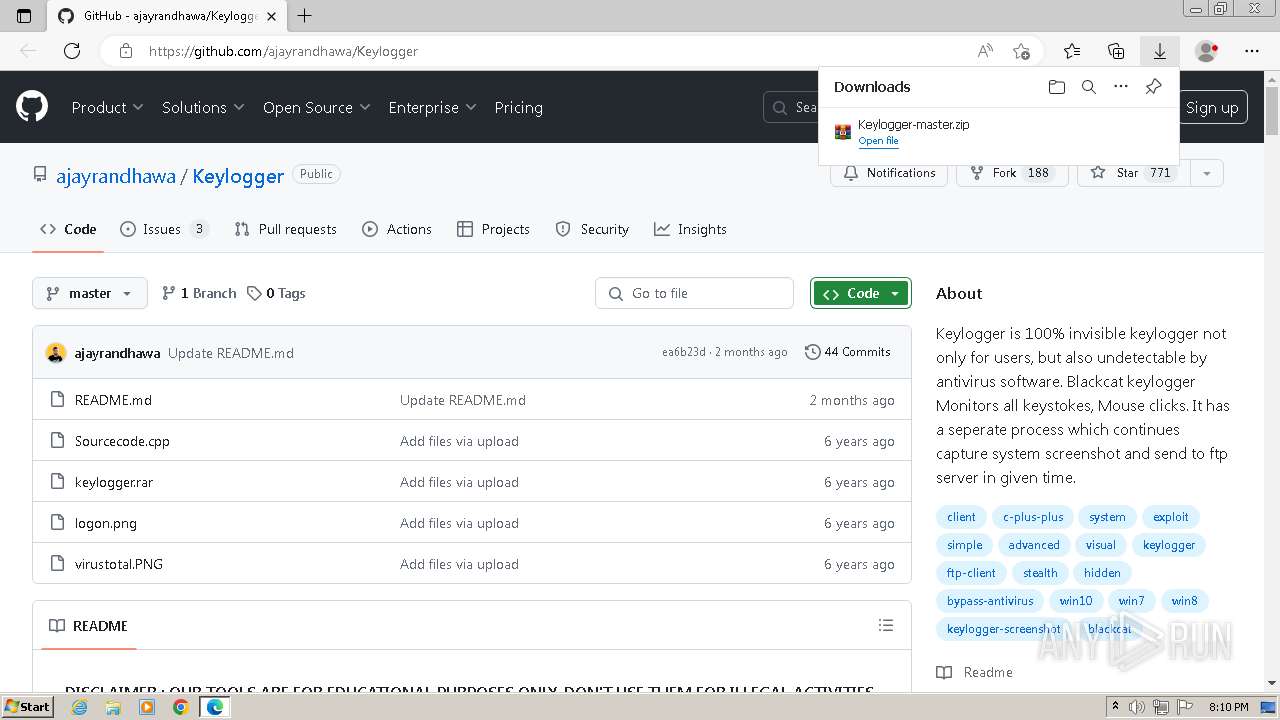
Task: Expand the Open Source menu
Action: point(316,107)
